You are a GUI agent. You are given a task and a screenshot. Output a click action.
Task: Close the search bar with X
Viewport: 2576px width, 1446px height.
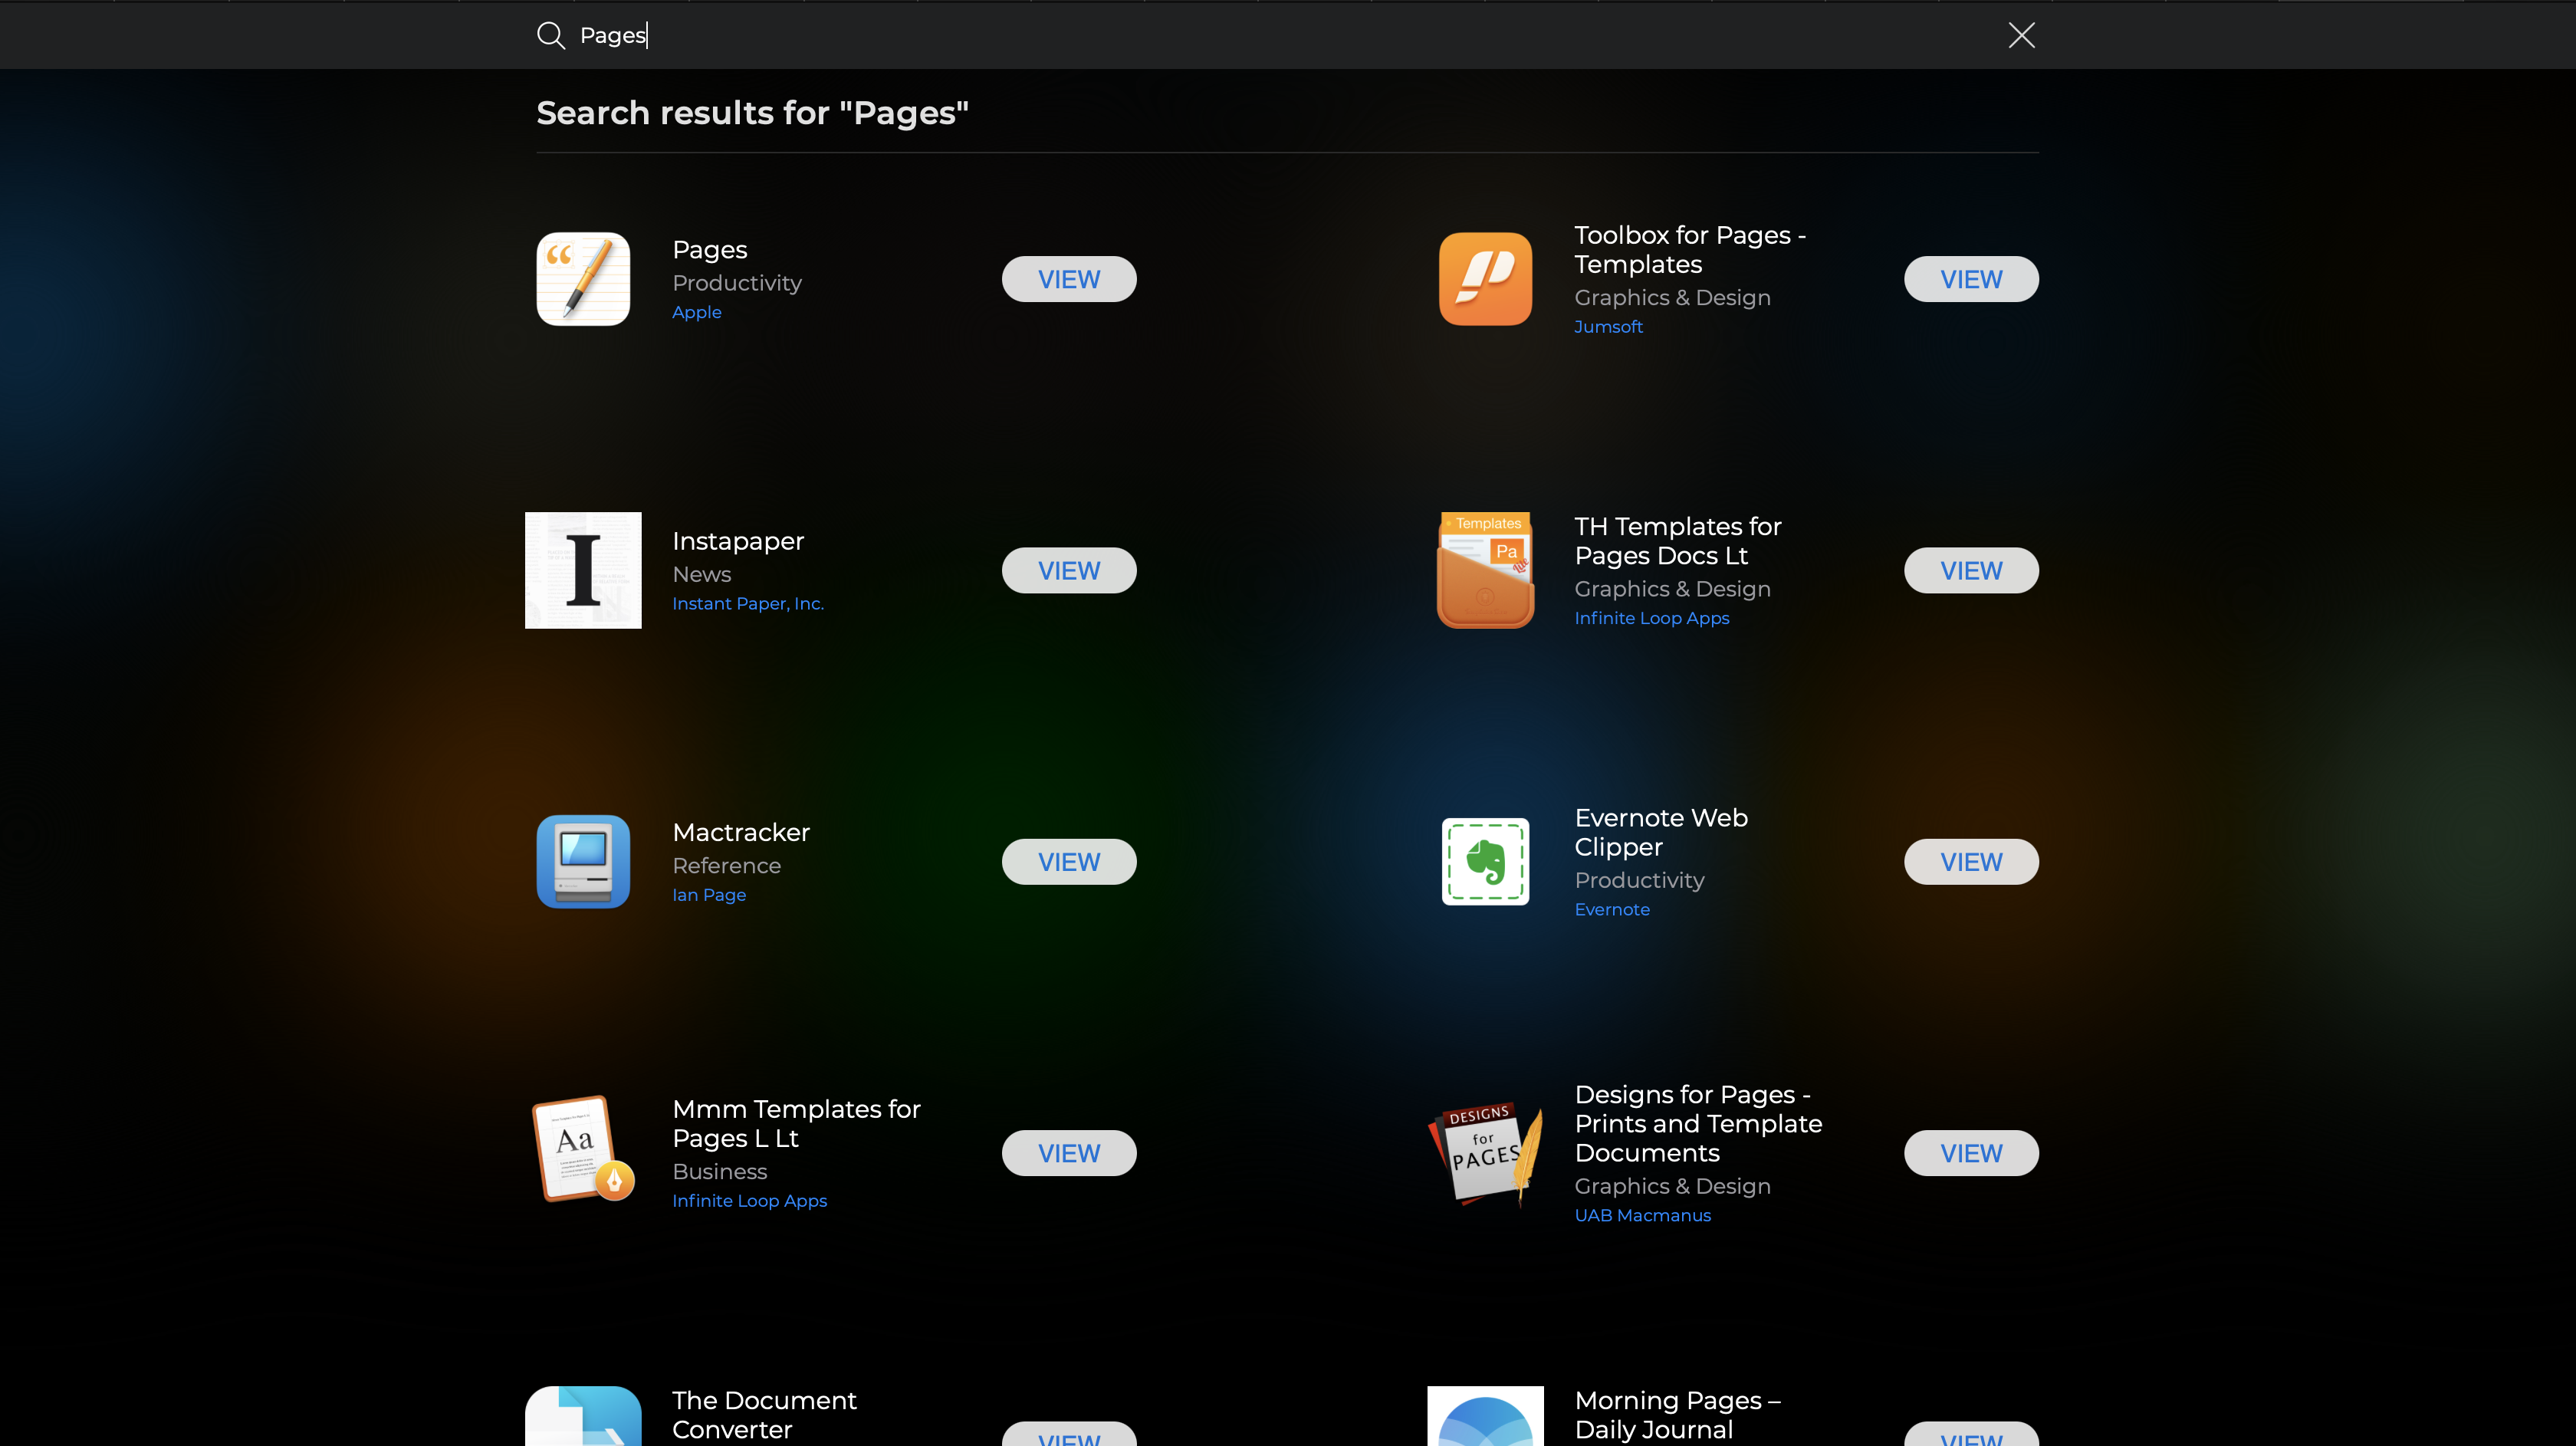point(2021,36)
